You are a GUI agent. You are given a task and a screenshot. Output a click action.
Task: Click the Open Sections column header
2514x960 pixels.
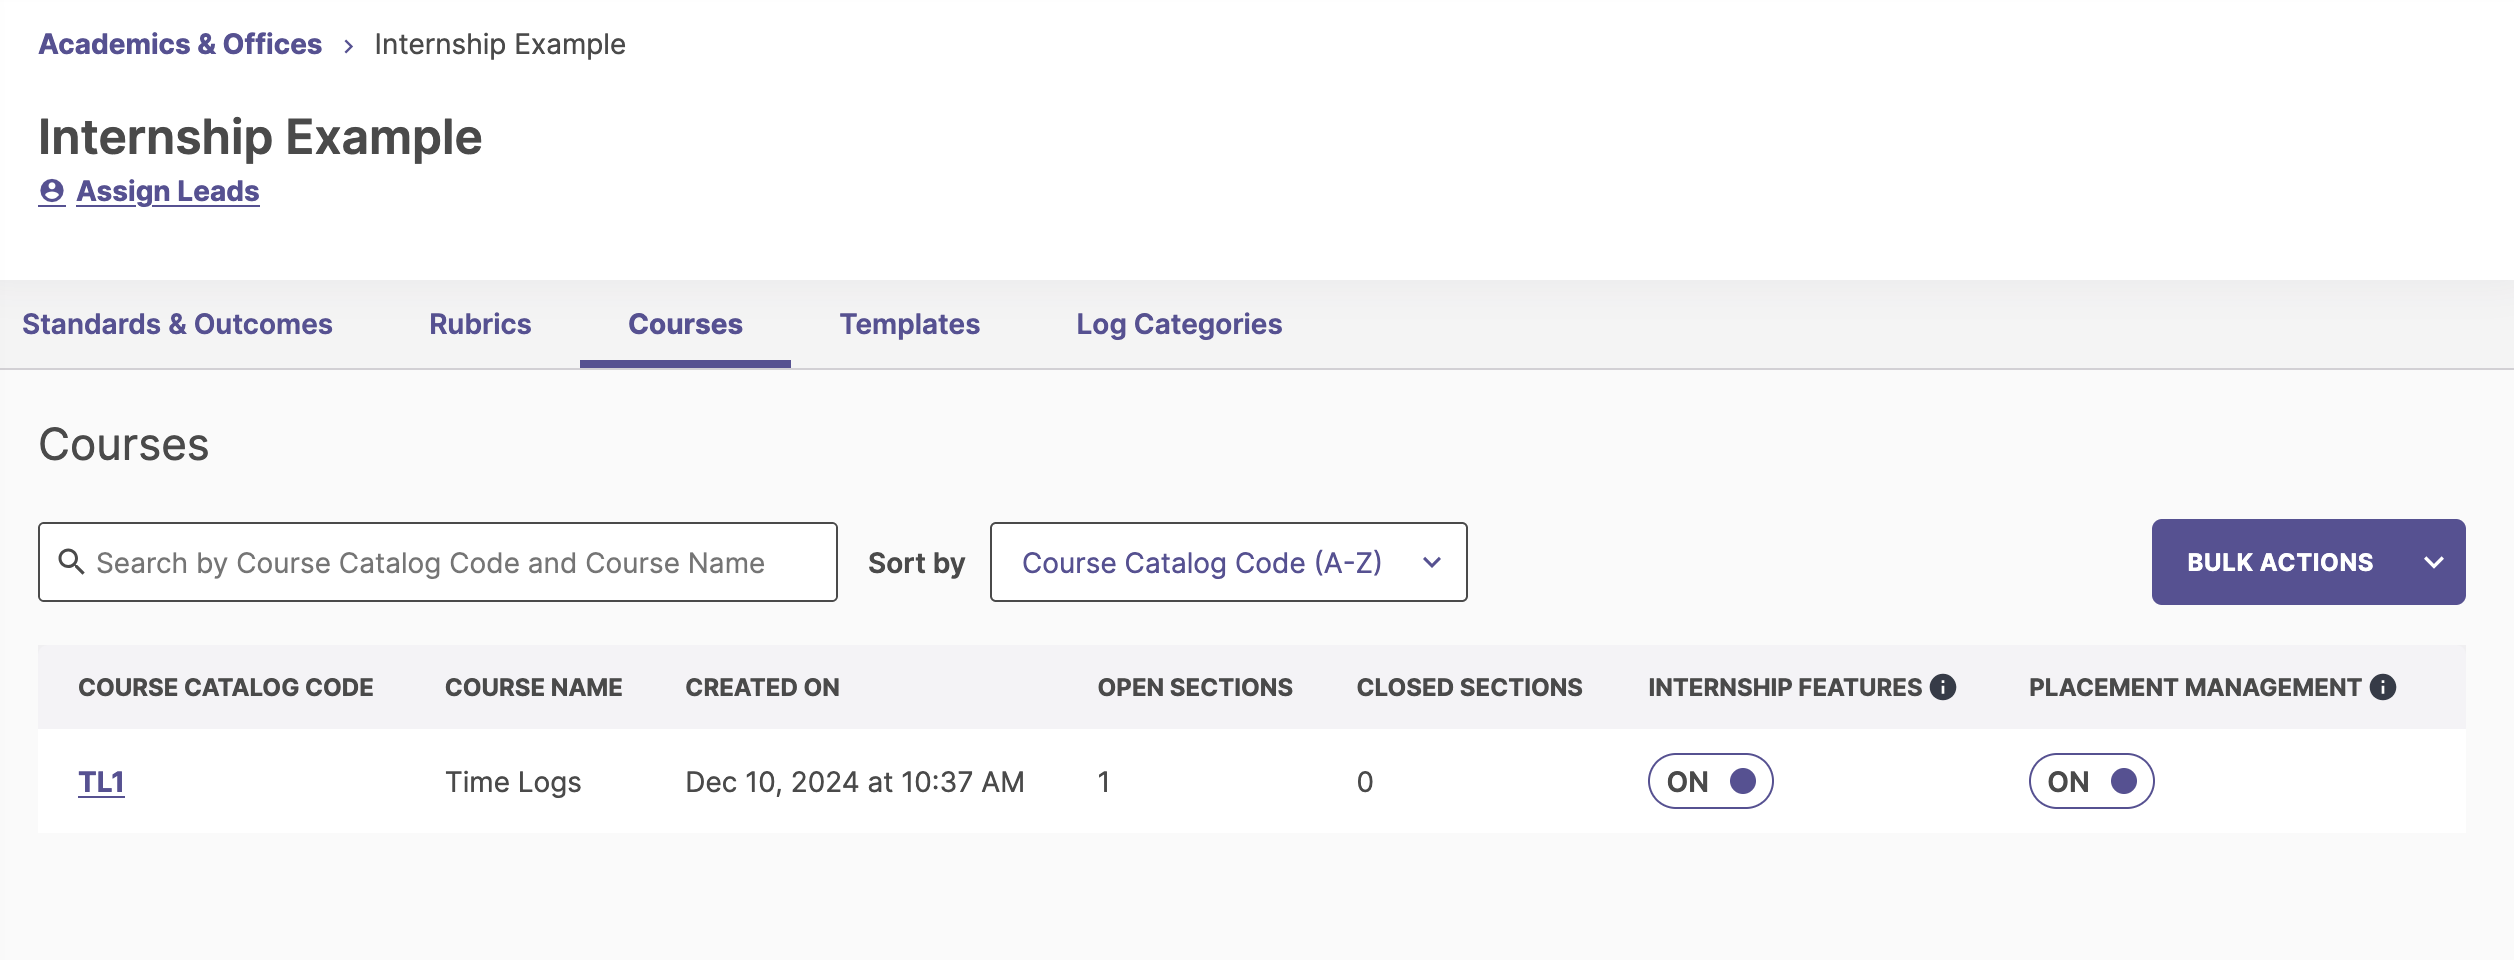[x=1195, y=687]
